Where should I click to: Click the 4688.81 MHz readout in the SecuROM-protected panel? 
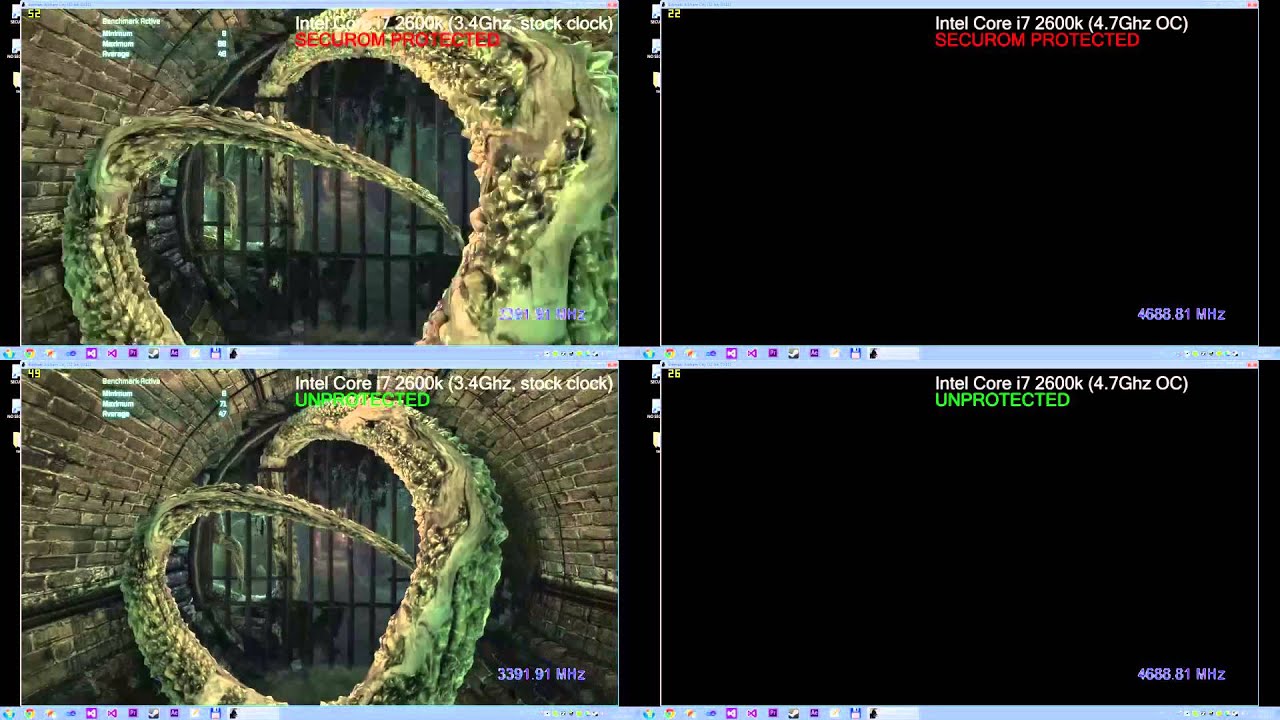pos(1181,314)
